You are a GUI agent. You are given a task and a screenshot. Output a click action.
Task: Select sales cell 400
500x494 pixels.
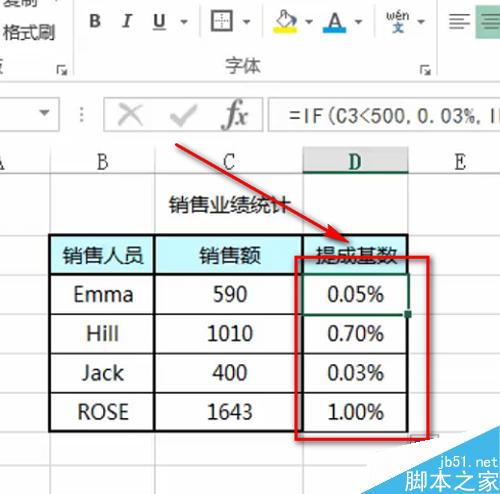[x=229, y=373]
